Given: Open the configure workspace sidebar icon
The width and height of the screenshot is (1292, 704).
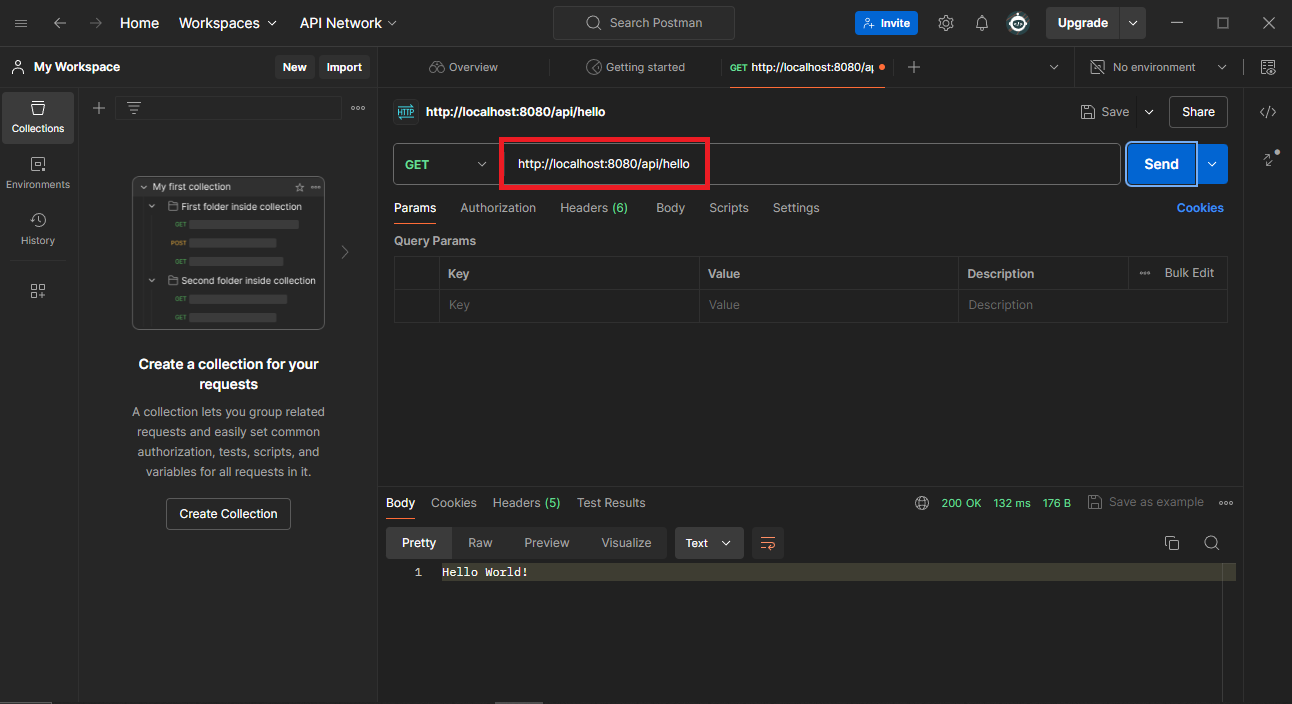Looking at the screenshot, I should (38, 291).
